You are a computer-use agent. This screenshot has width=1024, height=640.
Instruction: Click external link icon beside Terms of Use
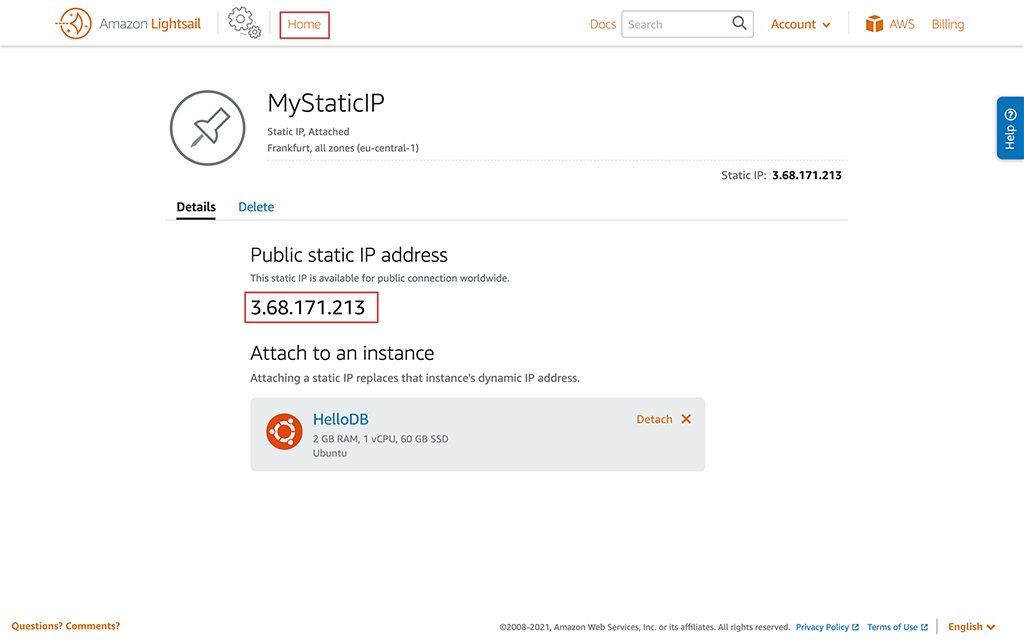[924, 627]
